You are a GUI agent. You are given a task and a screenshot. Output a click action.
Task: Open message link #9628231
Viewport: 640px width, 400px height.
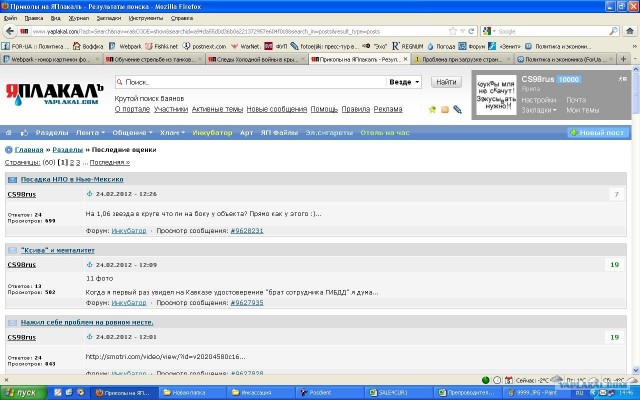247,231
